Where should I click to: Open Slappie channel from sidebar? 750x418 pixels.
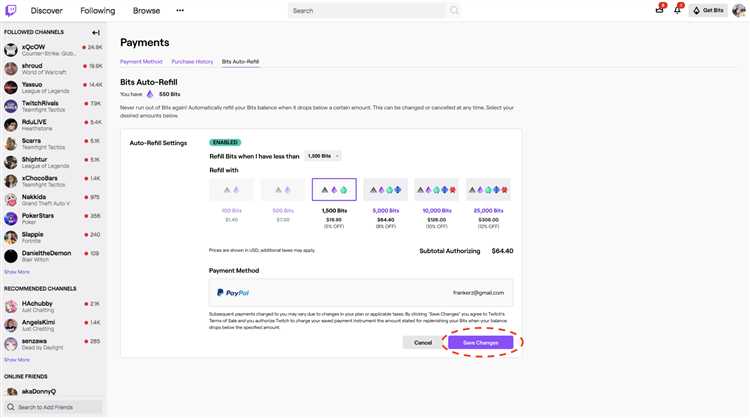pos(53,237)
